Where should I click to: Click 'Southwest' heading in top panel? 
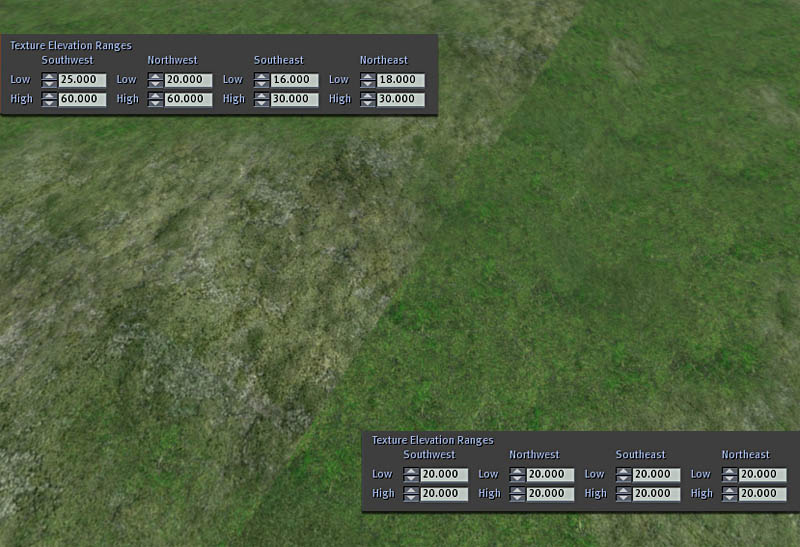[67, 60]
